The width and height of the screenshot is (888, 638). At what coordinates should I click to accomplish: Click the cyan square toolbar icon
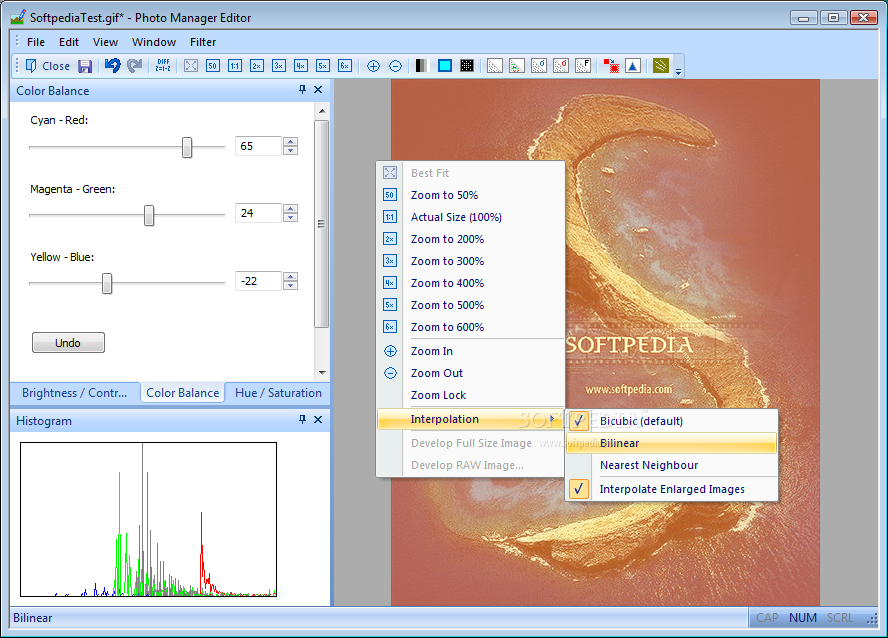click(x=445, y=66)
